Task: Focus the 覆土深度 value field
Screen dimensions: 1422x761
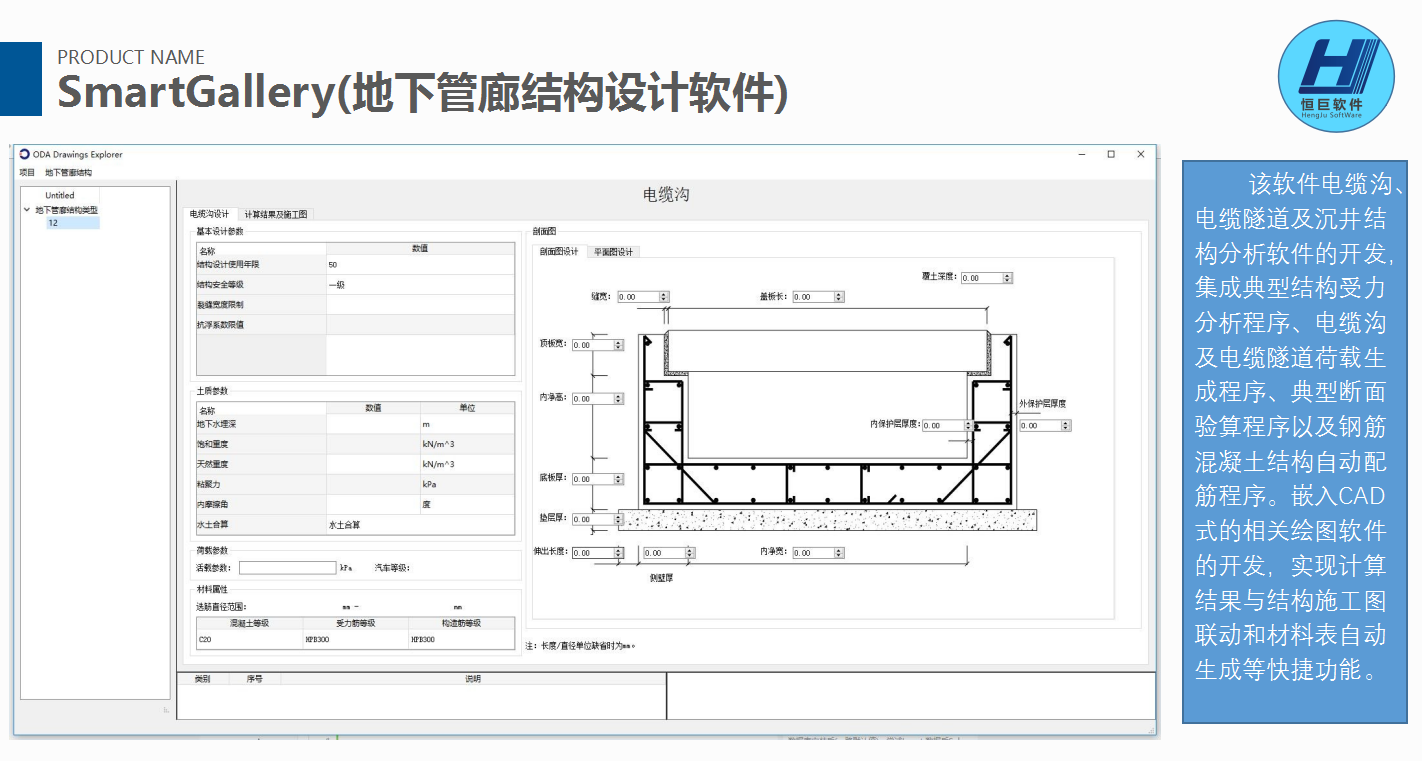Action: (982, 278)
